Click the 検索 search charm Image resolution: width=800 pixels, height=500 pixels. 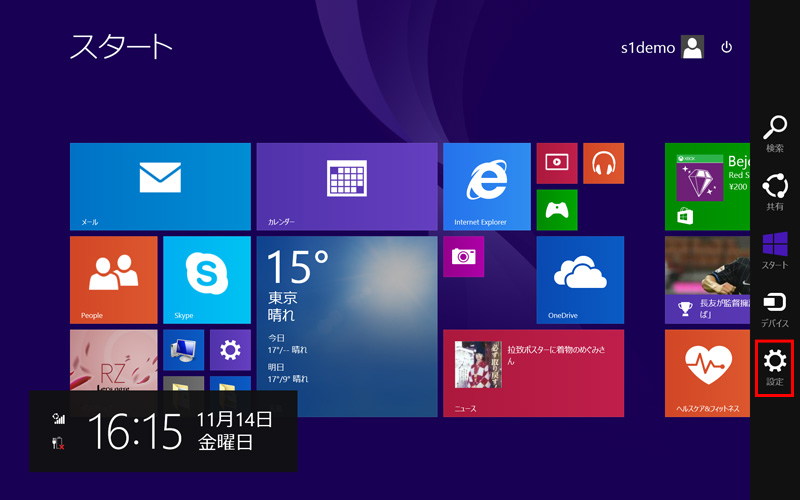[x=774, y=134]
